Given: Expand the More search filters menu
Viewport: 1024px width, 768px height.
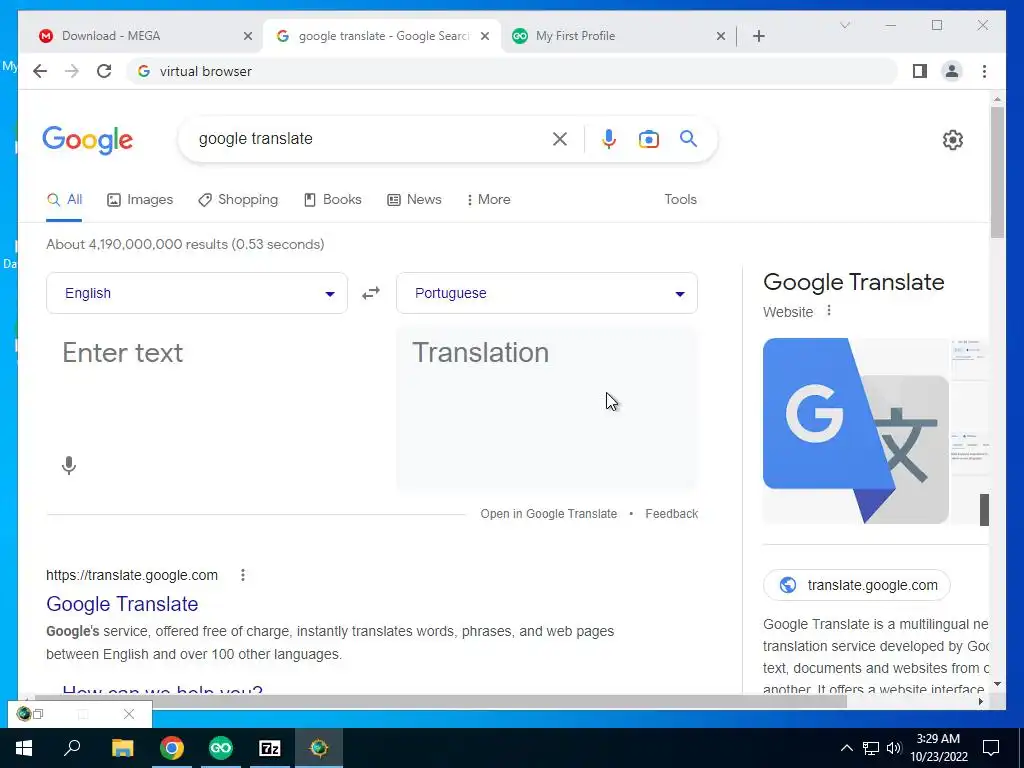Looking at the screenshot, I should (x=488, y=200).
